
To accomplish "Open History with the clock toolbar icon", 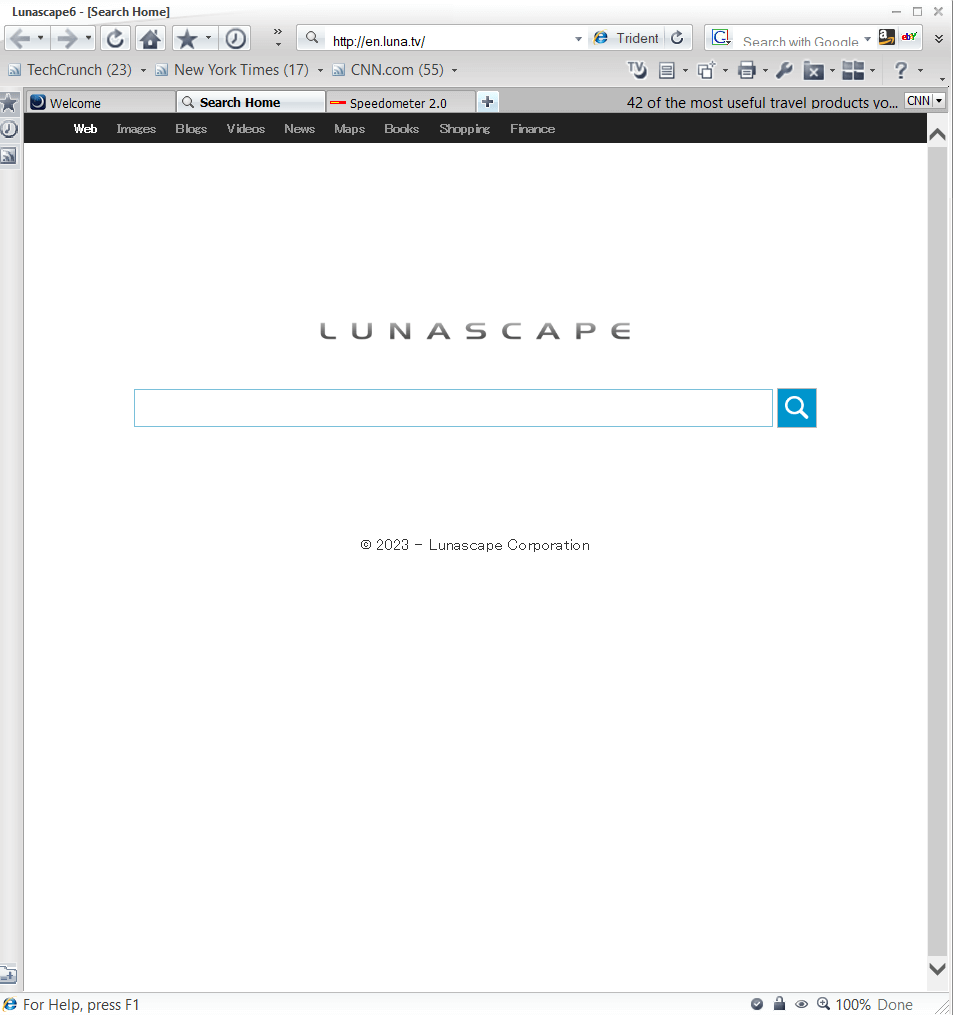I will click(x=236, y=39).
